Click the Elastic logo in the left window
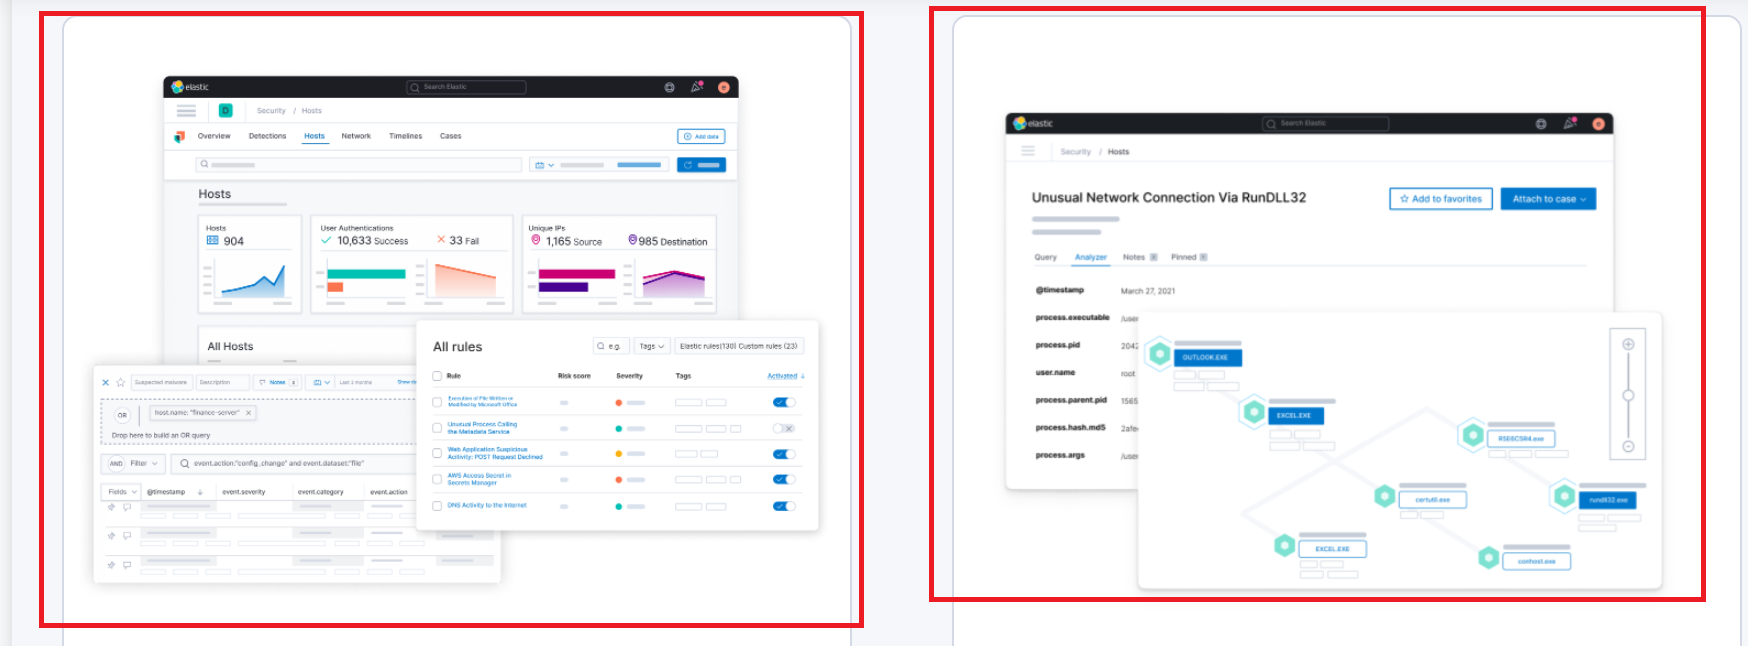Image resolution: width=1748 pixels, height=646 pixels. [x=190, y=87]
